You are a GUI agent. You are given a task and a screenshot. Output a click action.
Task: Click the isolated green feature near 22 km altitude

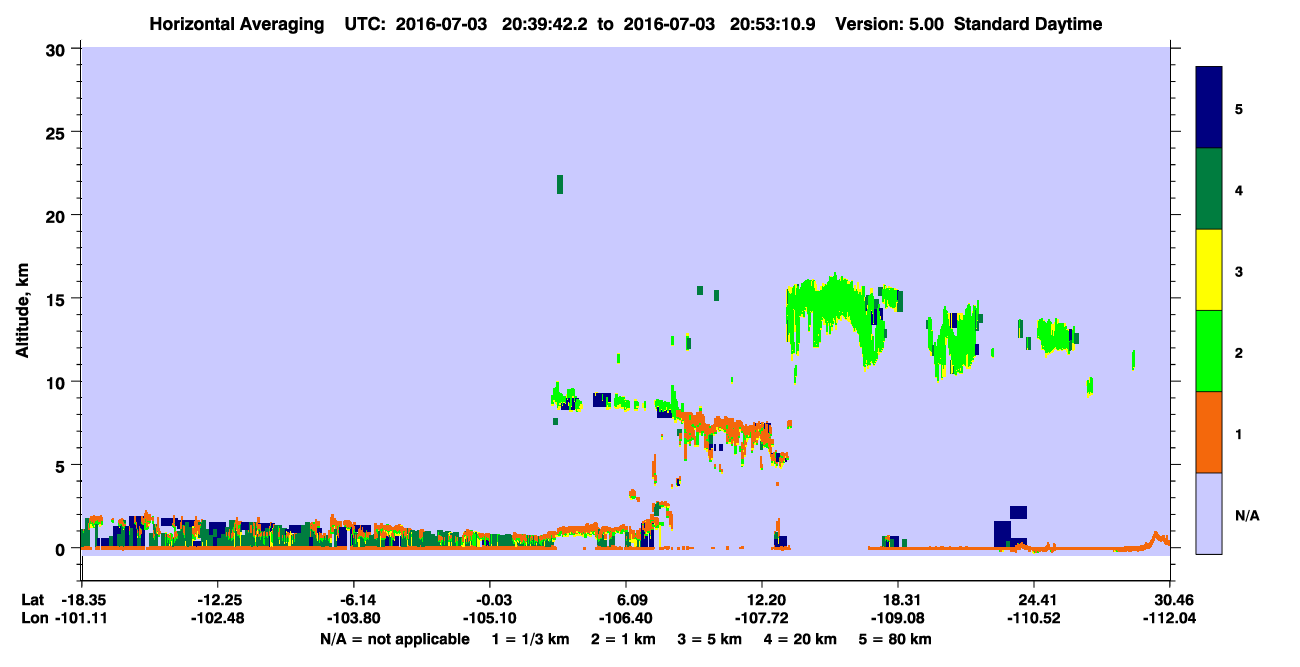tap(560, 184)
